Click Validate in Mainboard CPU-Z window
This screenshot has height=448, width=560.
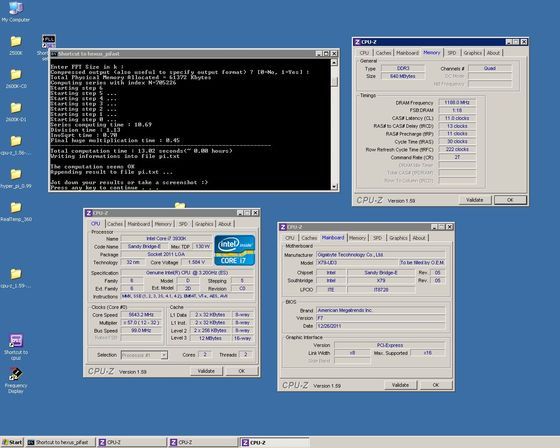point(400,385)
